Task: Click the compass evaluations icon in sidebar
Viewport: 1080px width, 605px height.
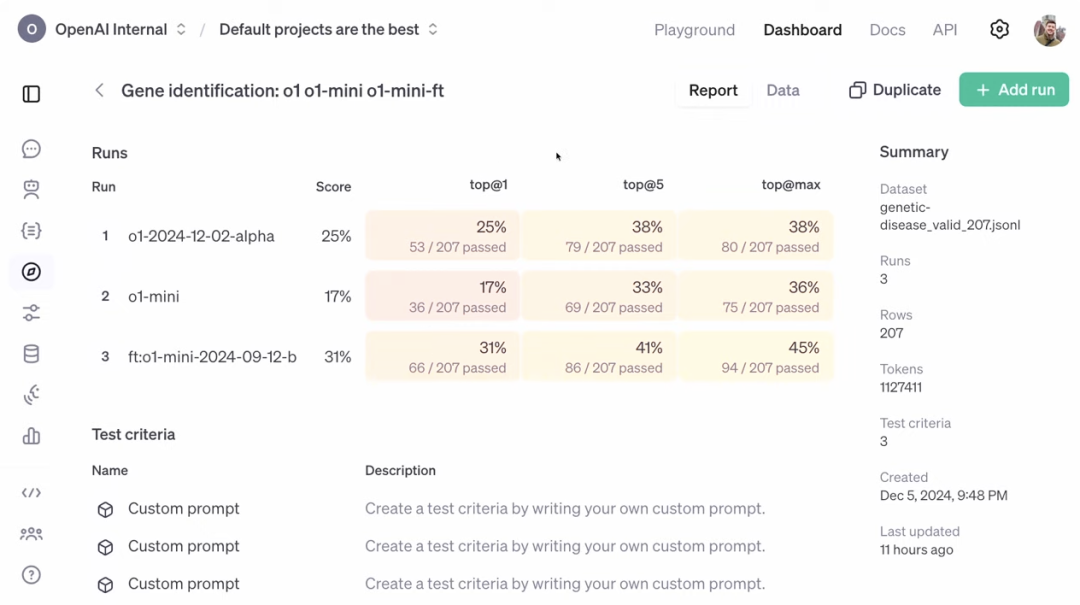Action: pyautogui.click(x=31, y=272)
